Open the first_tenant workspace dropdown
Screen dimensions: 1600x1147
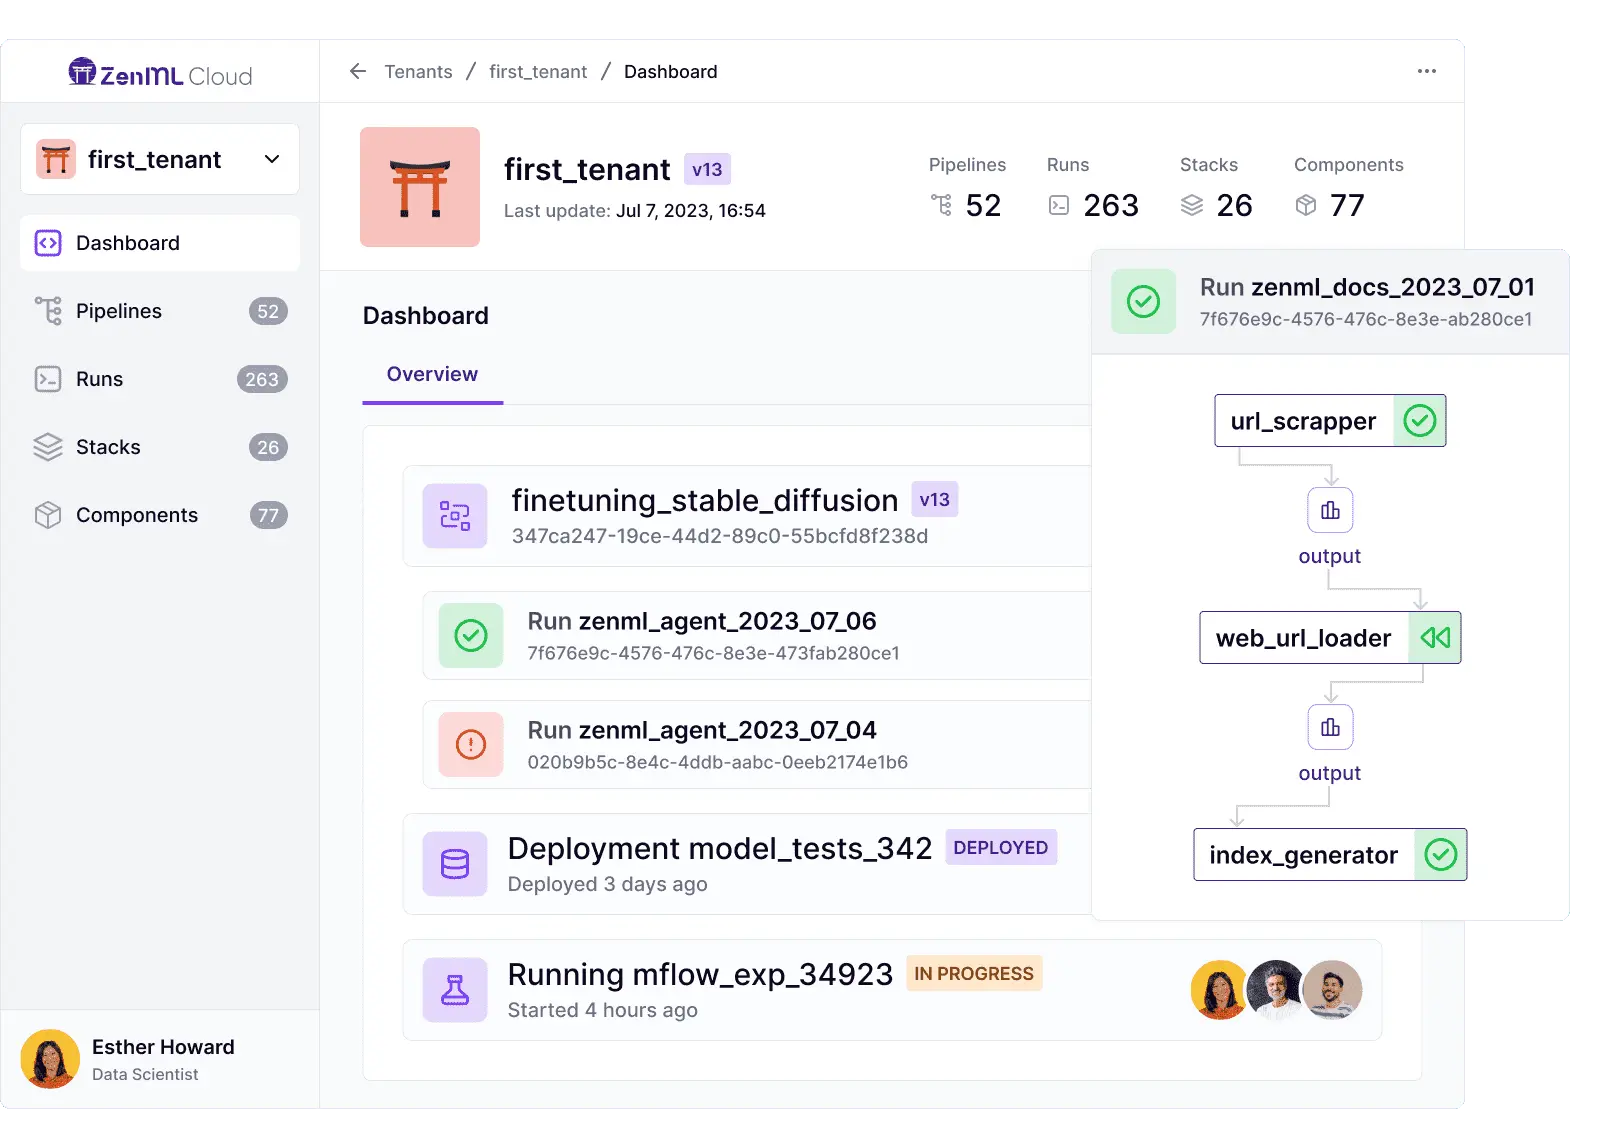pos(271,159)
